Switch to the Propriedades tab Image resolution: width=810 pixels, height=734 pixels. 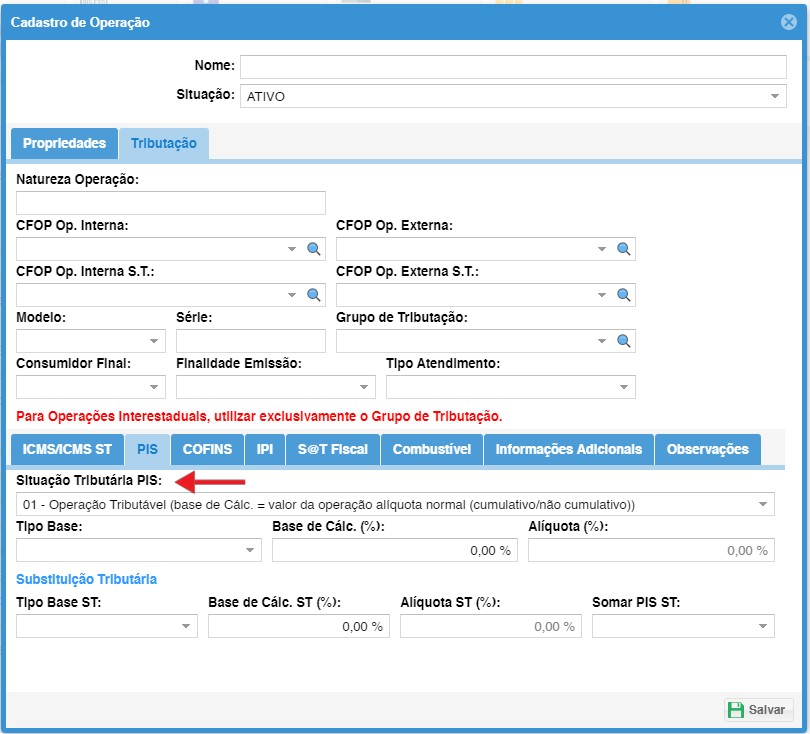pyautogui.click(x=64, y=144)
